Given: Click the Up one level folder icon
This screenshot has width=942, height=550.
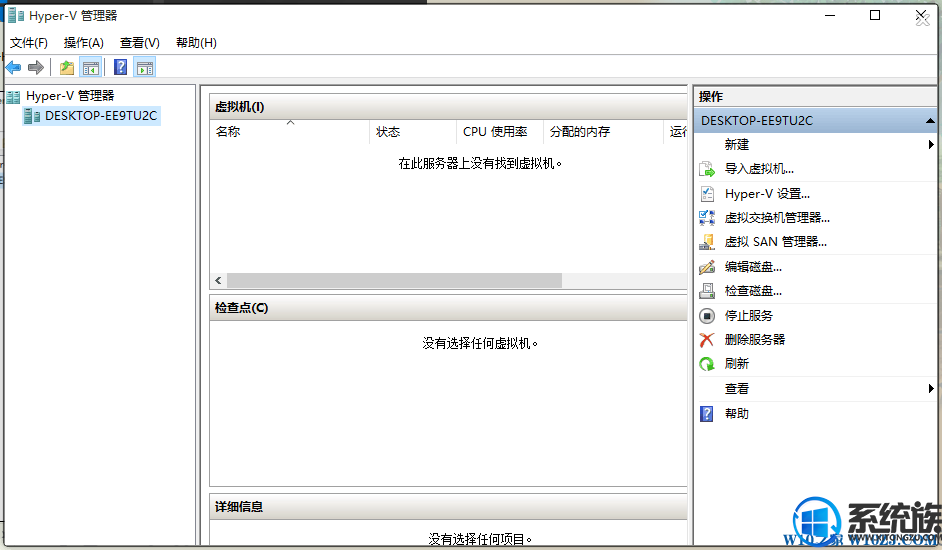Looking at the screenshot, I should tap(67, 67).
